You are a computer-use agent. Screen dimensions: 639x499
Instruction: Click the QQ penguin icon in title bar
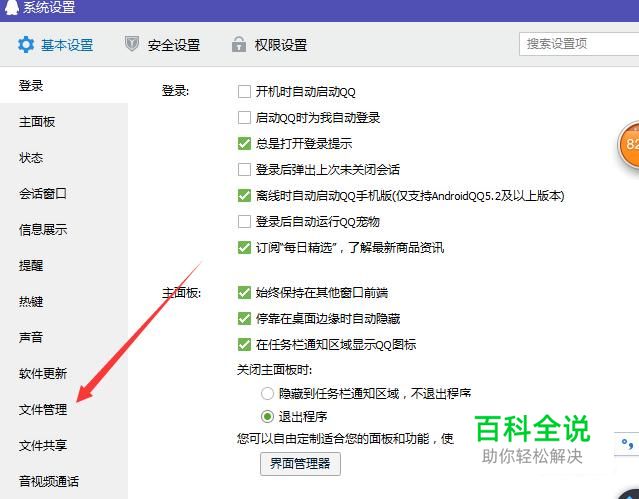click(11, 7)
